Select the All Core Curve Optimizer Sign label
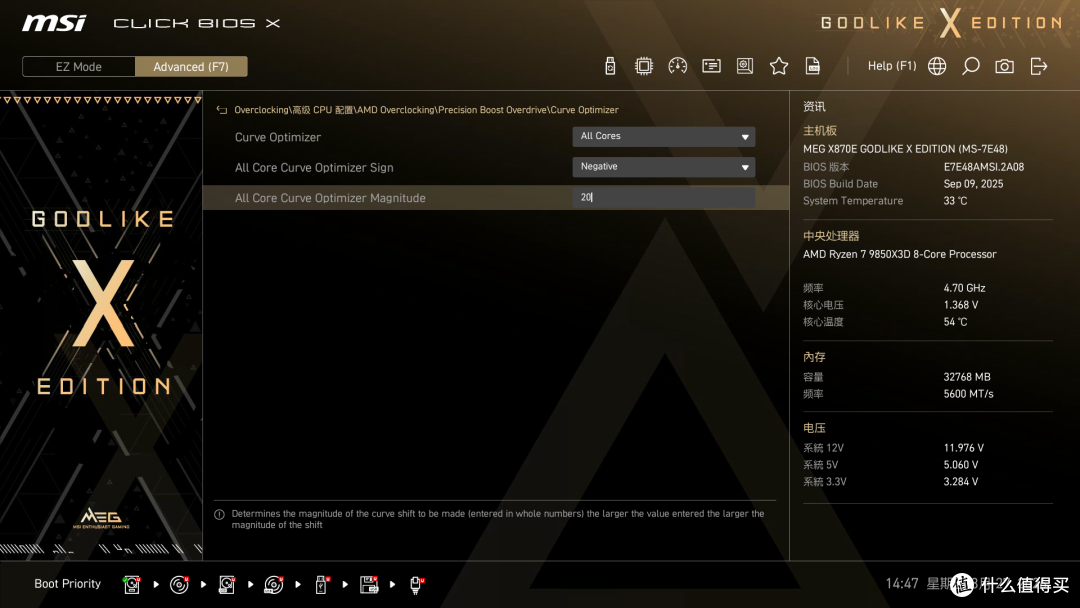The height and width of the screenshot is (608, 1080). click(x=314, y=167)
